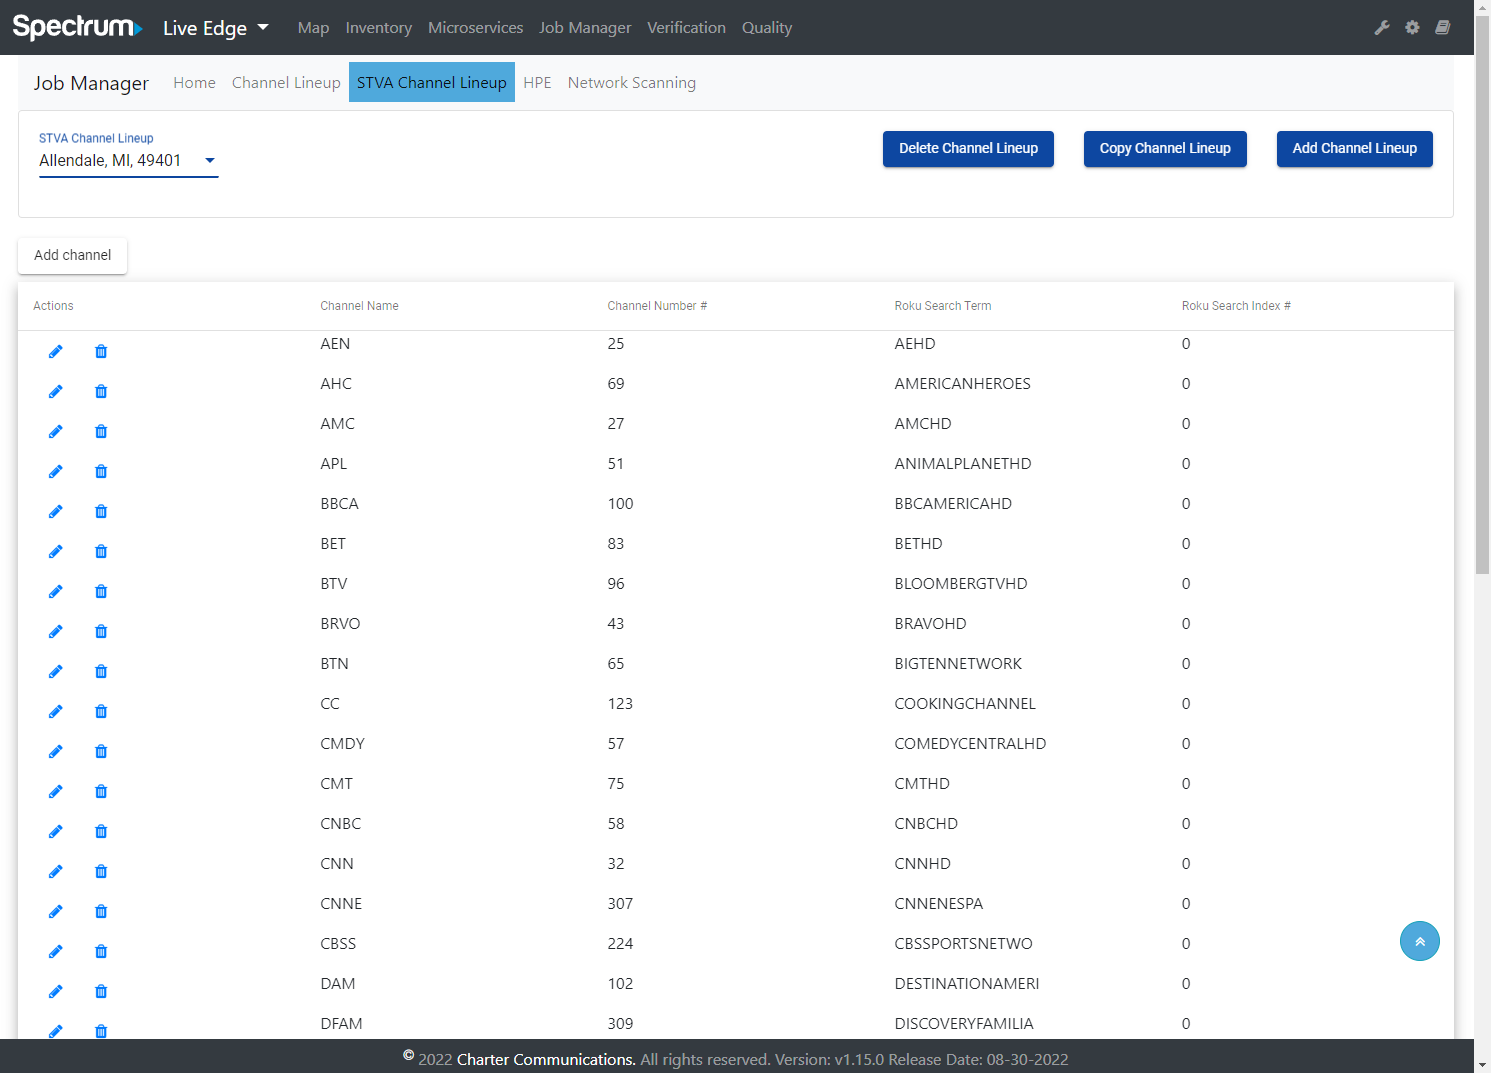Follow the Charter Communications footer link

pyautogui.click(x=546, y=1060)
